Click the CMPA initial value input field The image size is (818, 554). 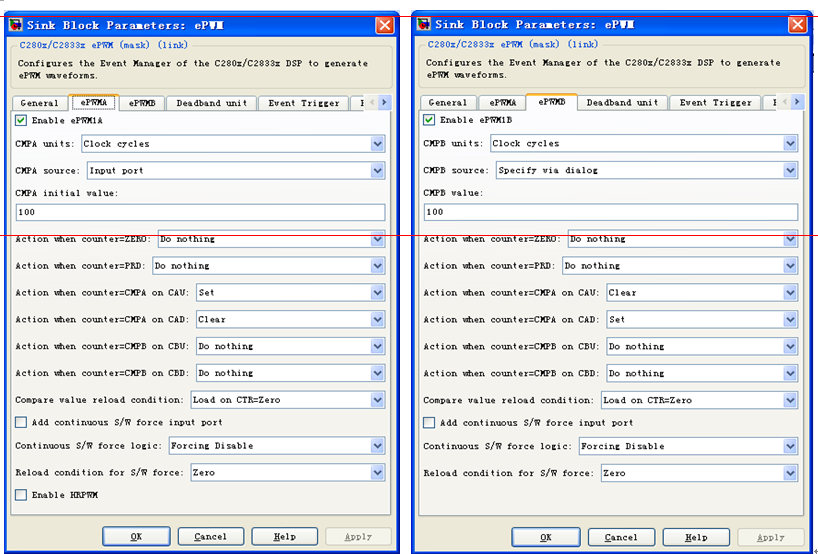tap(200, 212)
